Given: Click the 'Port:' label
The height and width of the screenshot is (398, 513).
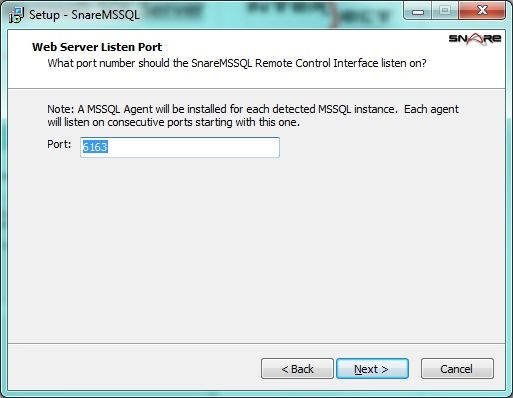Looking at the screenshot, I should pos(59,144).
